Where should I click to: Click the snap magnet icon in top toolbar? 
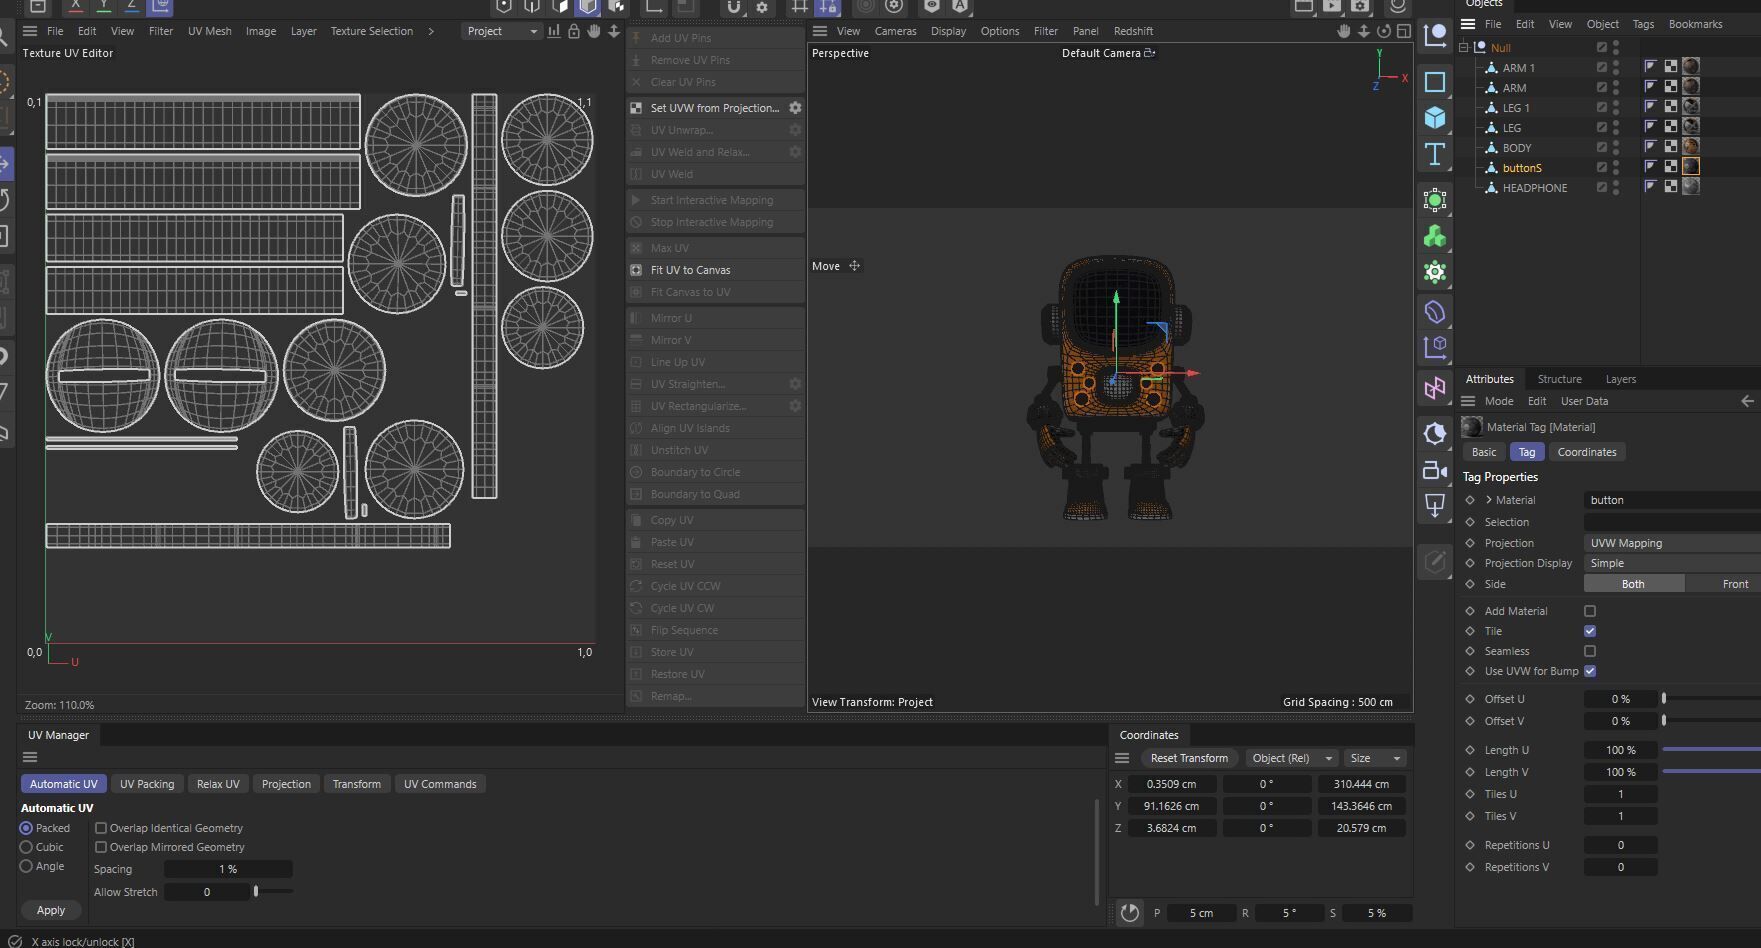pos(734,7)
